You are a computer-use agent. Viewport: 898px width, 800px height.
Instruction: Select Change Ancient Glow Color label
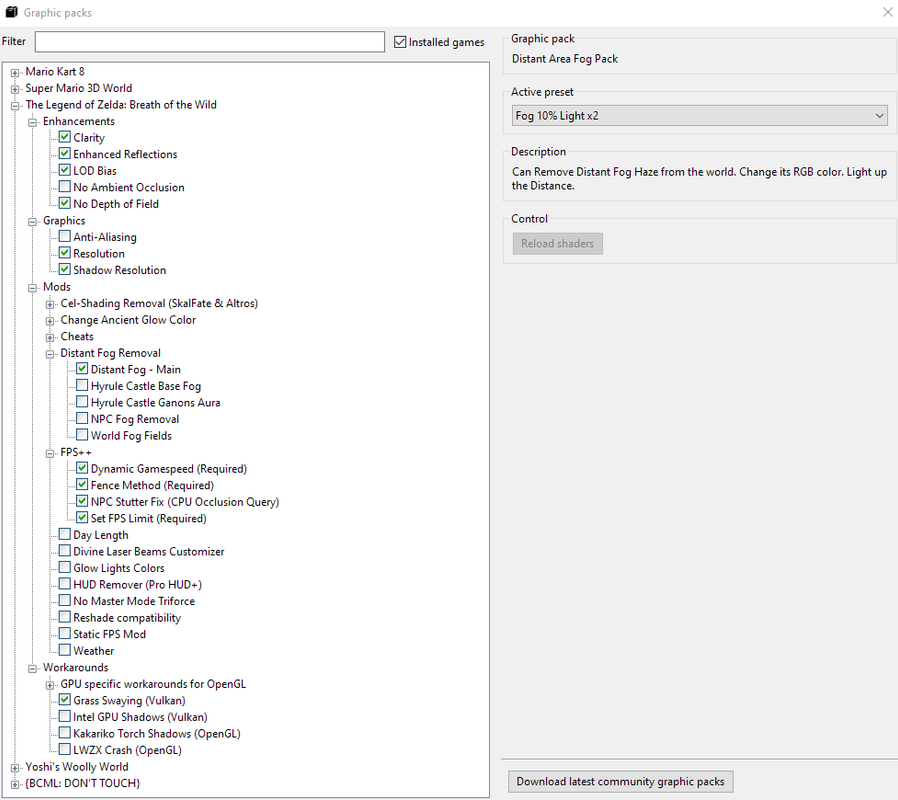coord(128,320)
